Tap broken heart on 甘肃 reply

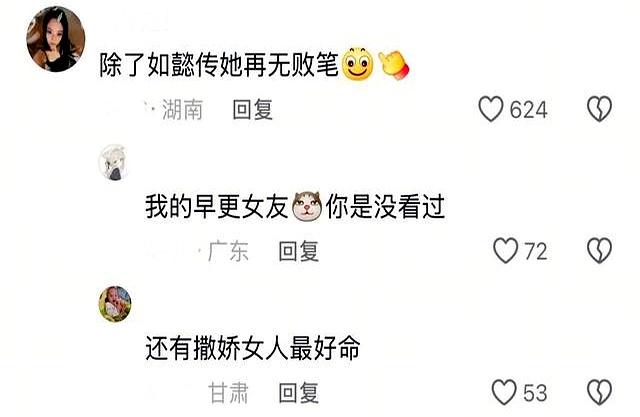(x=599, y=392)
